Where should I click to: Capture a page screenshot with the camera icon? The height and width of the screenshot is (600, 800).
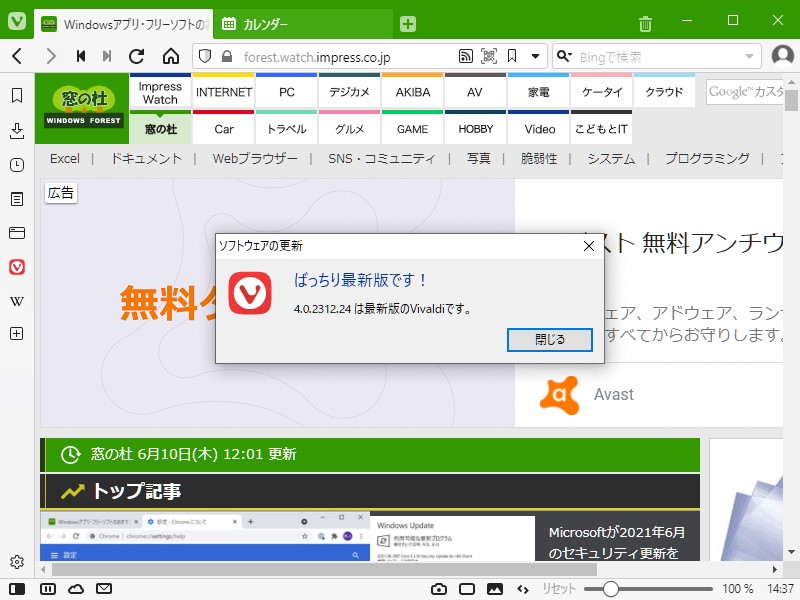440,590
